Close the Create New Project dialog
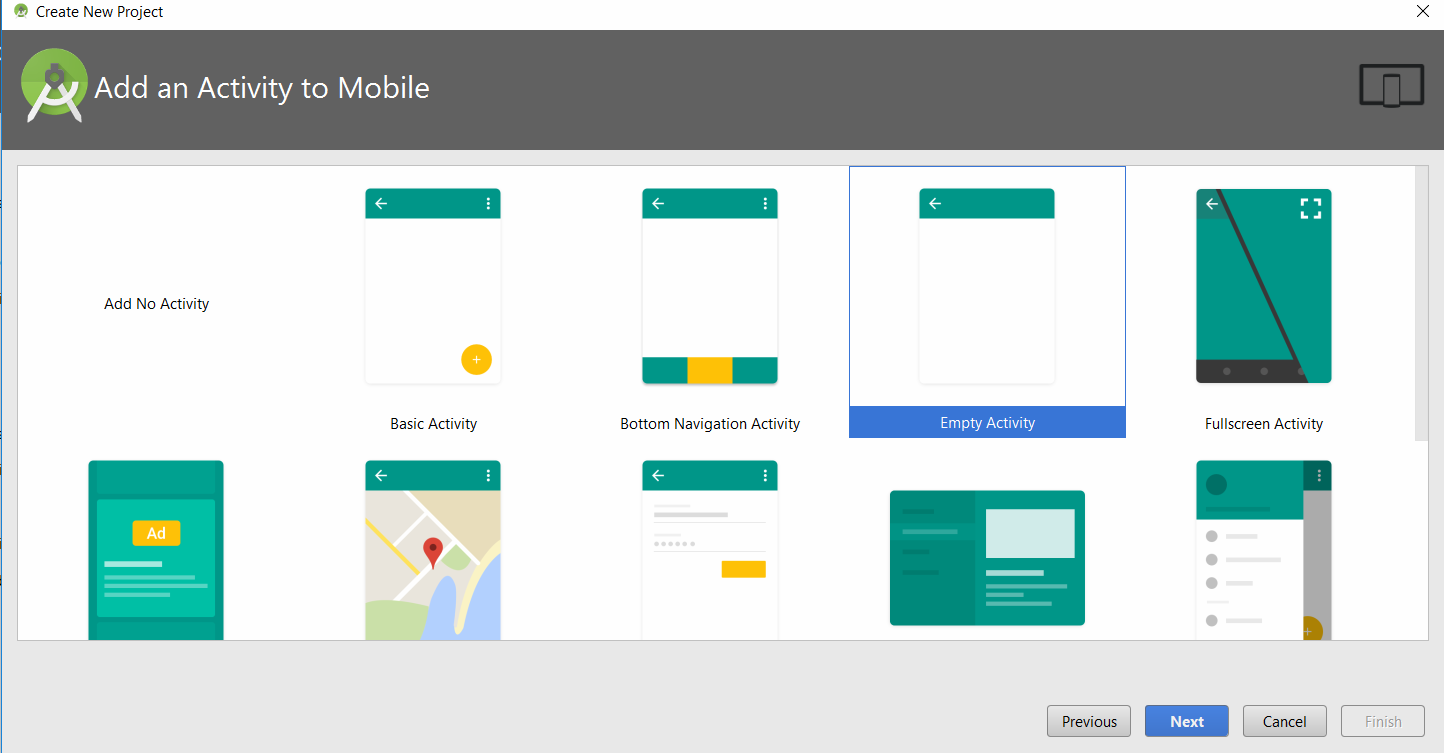The image size is (1444, 753). (1423, 12)
